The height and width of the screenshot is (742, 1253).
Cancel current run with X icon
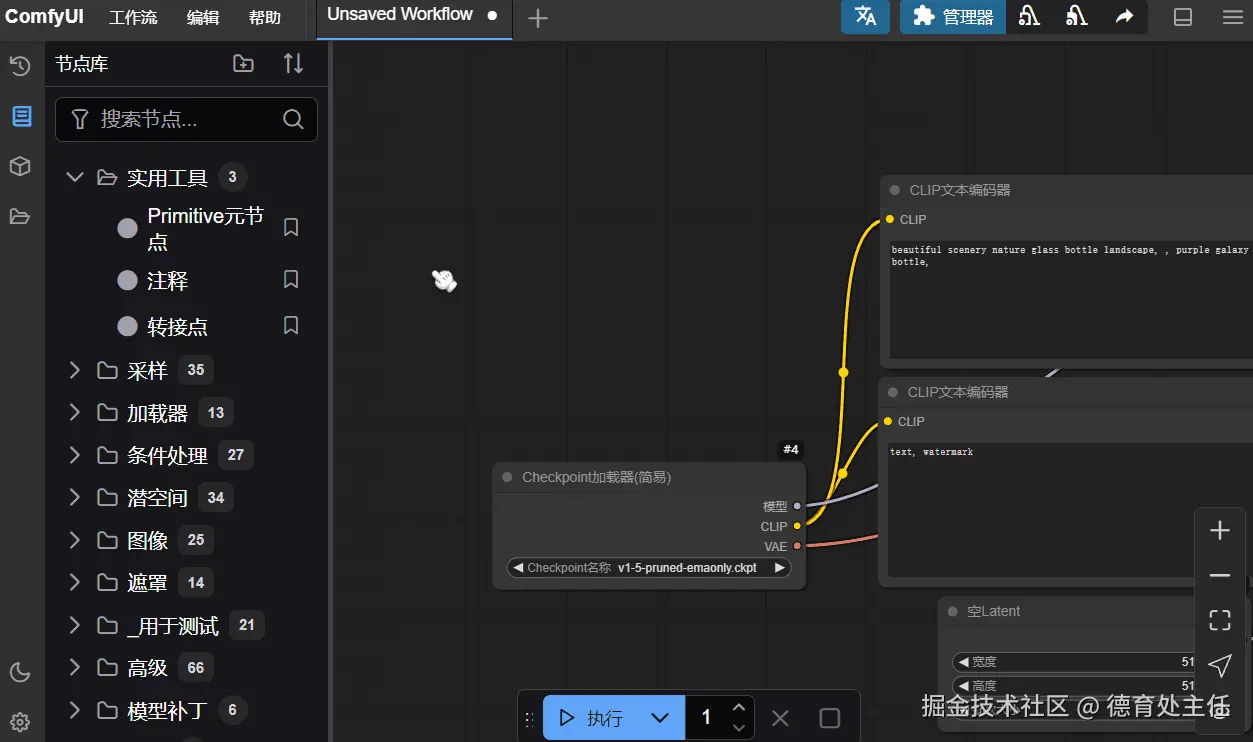point(781,718)
